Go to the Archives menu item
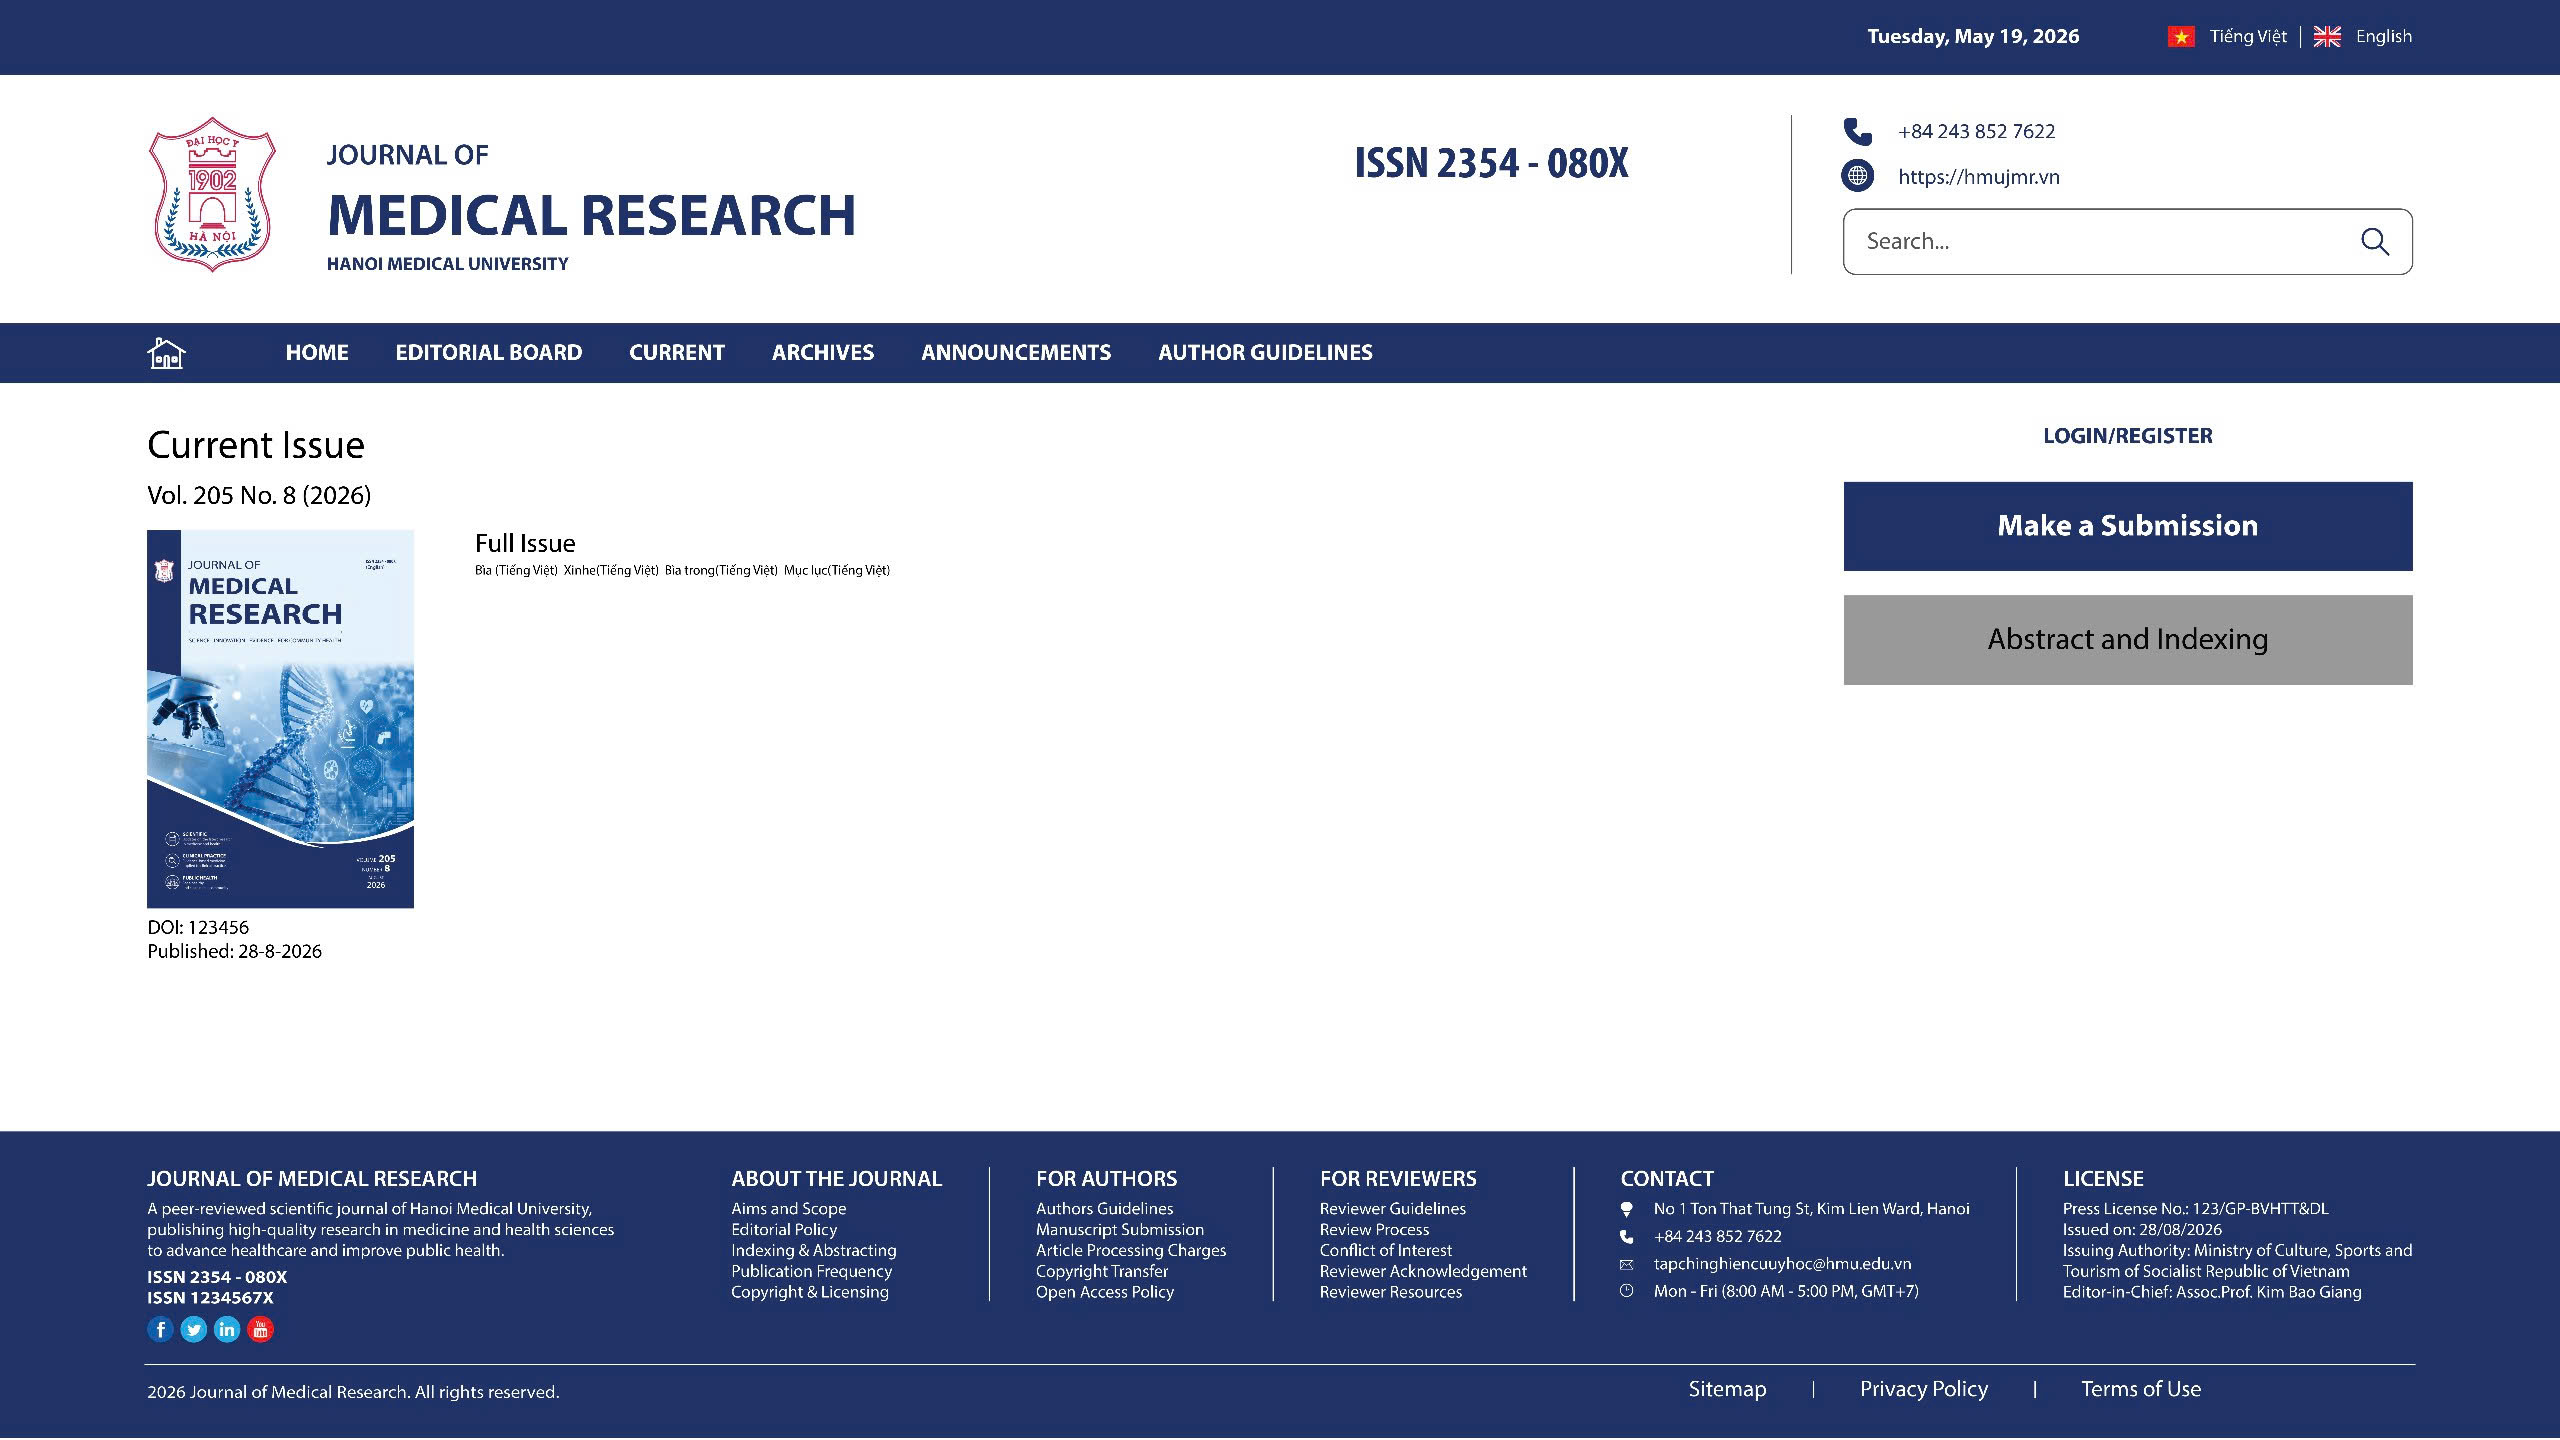The width and height of the screenshot is (2560, 1440). [x=823, y=352]
